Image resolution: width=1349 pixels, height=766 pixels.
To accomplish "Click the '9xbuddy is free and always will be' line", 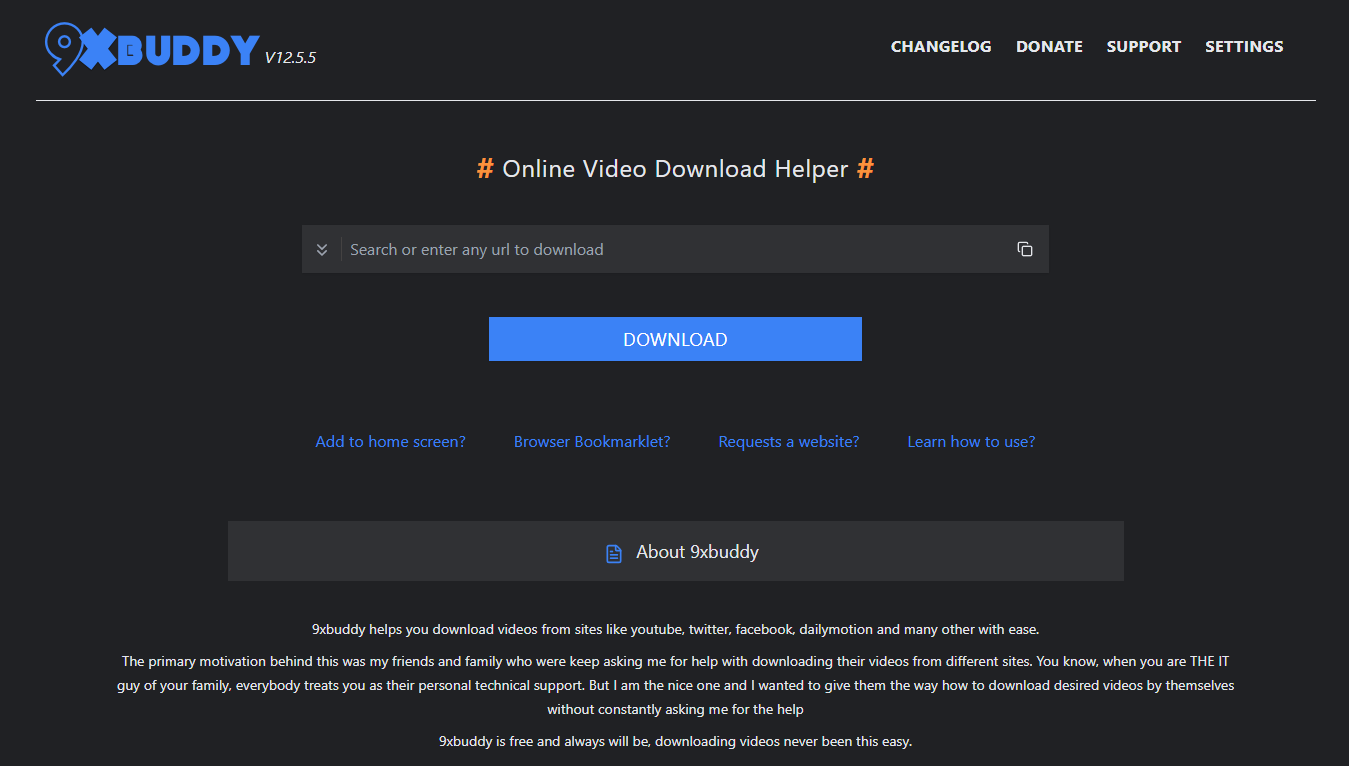I will tap(676, 741).
